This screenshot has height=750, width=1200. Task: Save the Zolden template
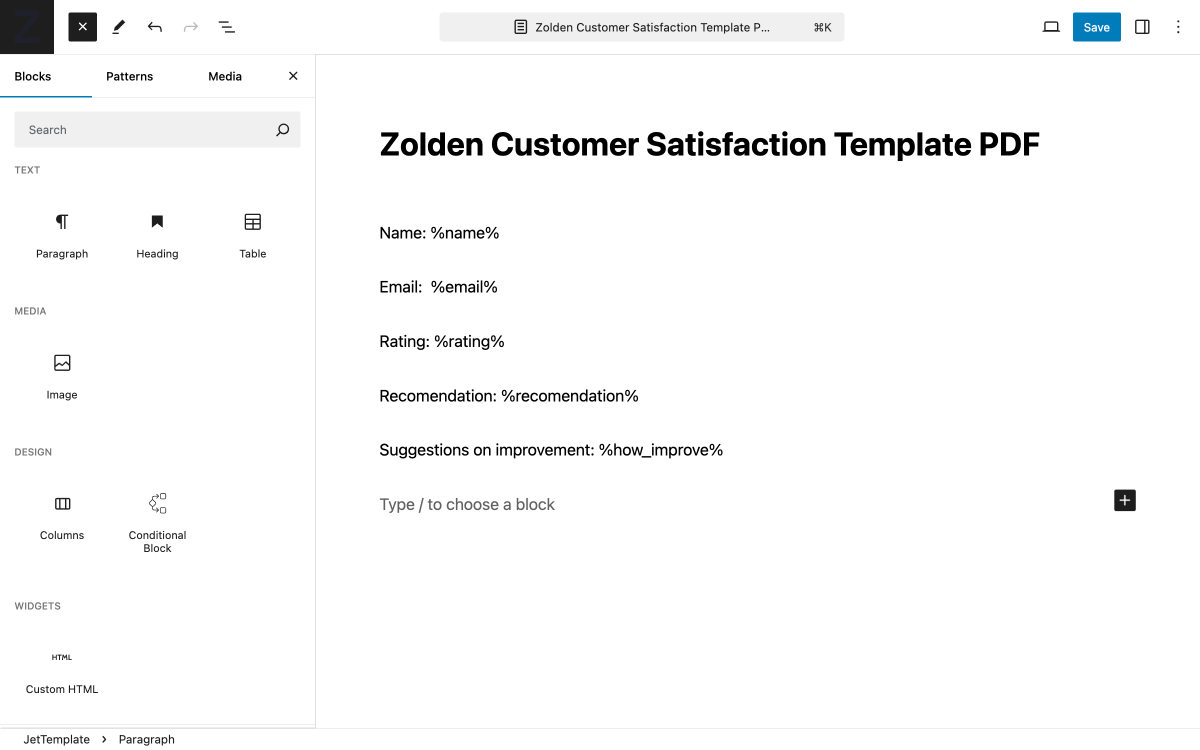click(1096, 27)
